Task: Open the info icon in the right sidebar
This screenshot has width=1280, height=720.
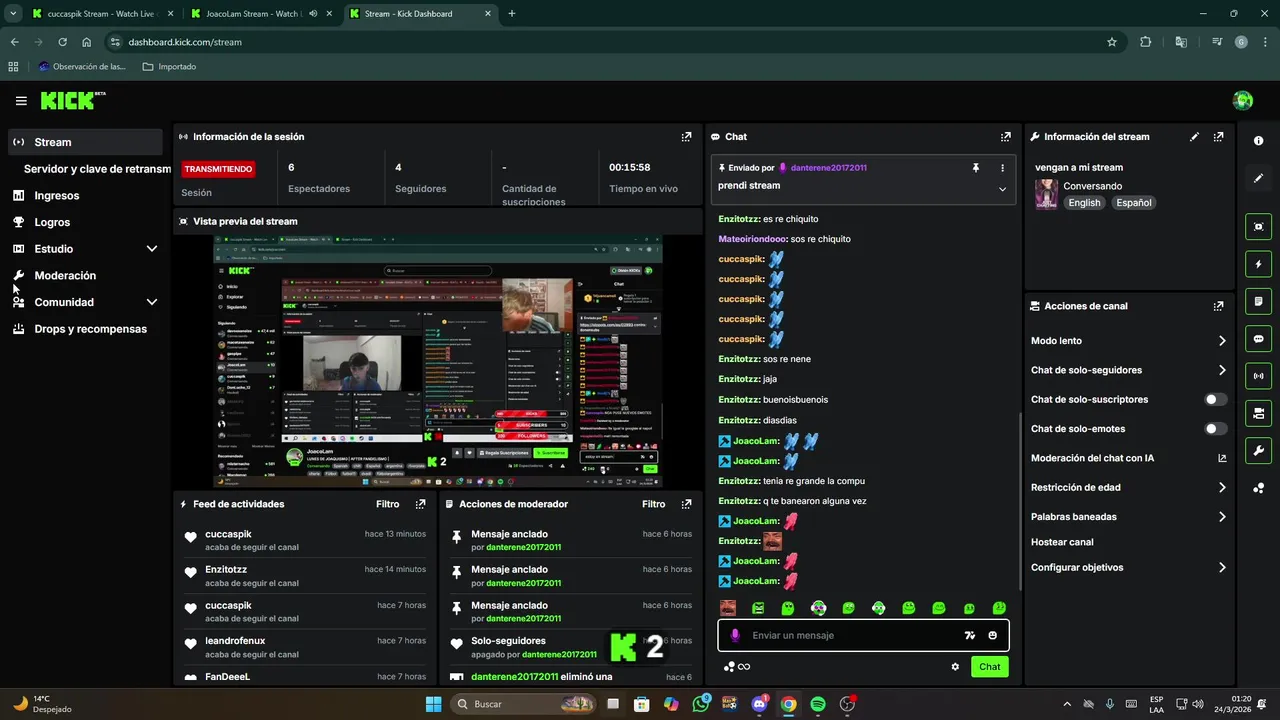Action: tap(1258, 141)
